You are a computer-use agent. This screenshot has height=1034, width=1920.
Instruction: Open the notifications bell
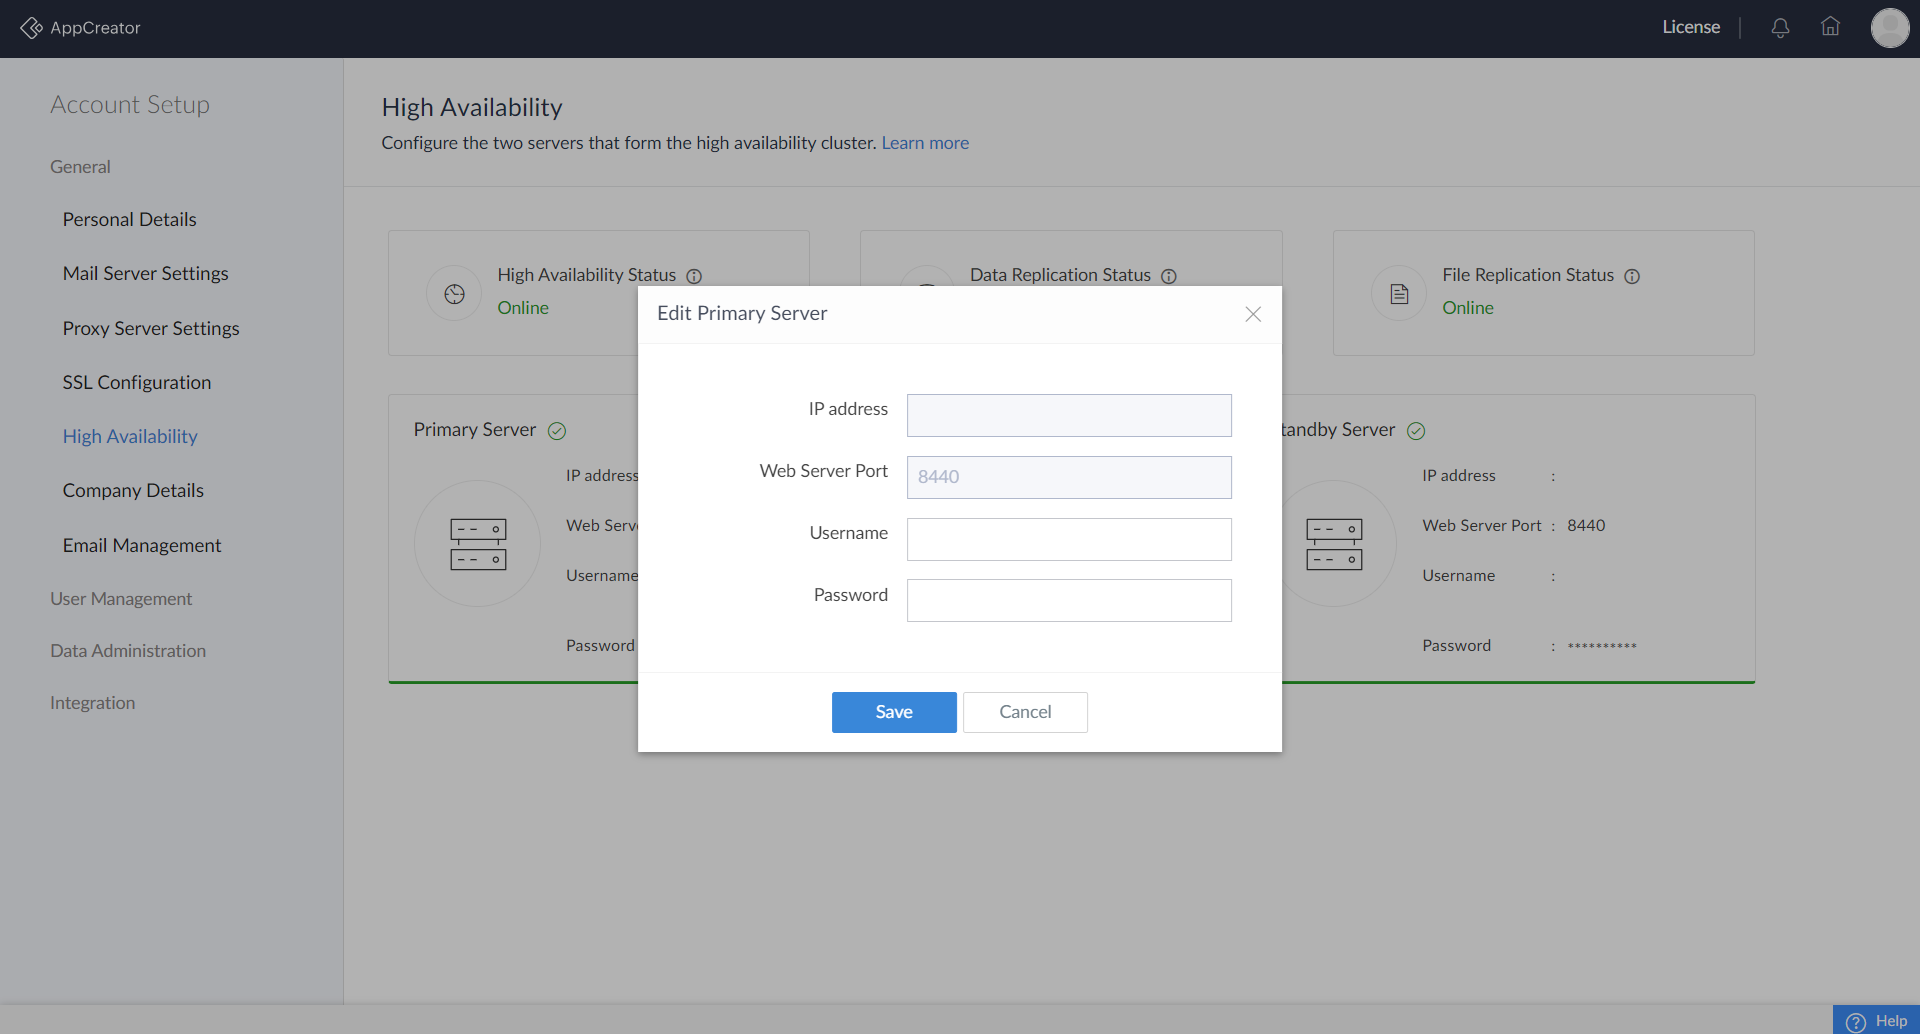click(1780, 28)
